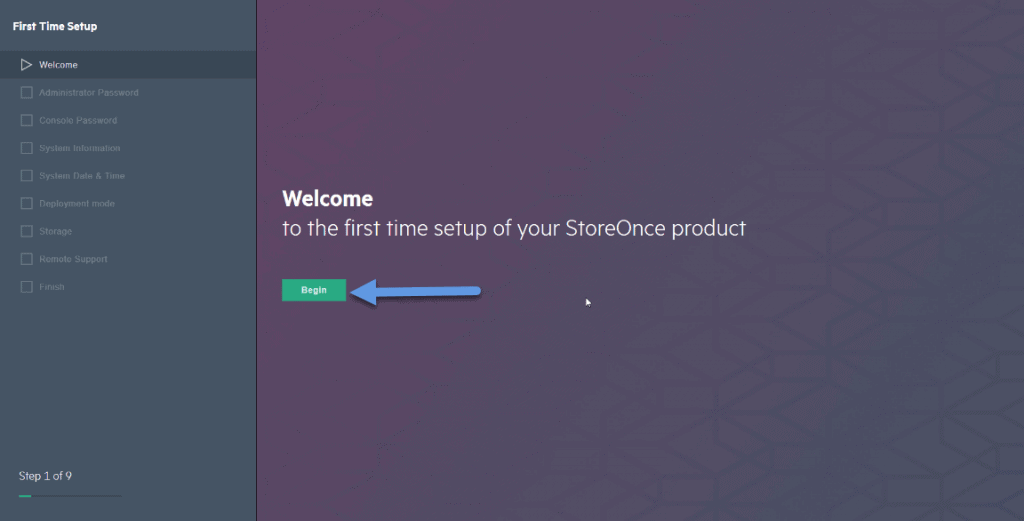
Task: Tick the Console Password checkbox
Action: coord(27,120)
